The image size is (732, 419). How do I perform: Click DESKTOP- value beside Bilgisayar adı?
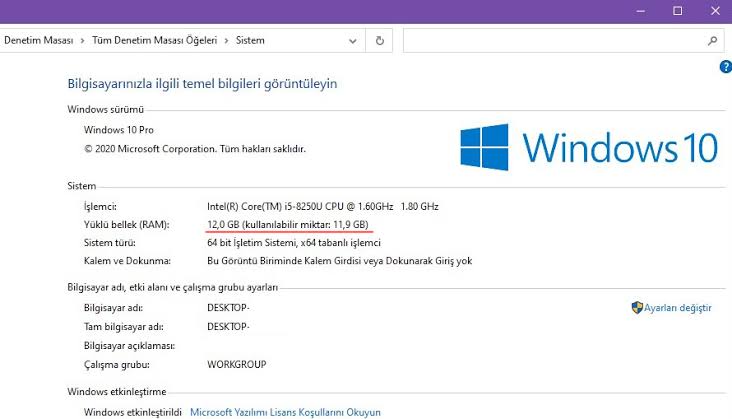coord(228,308)
